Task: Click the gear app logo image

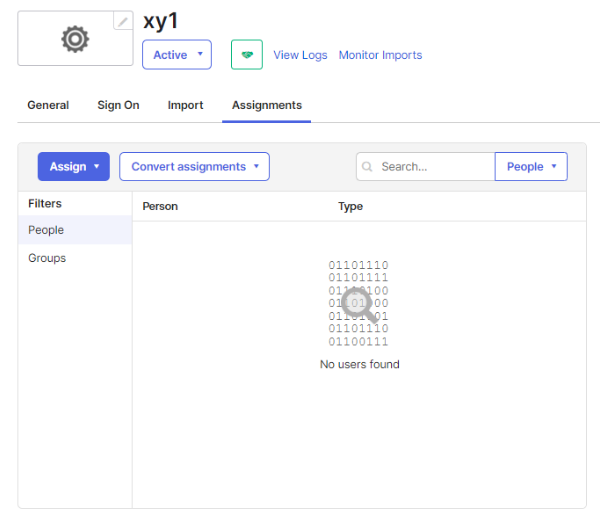Action: click(75, 39)
